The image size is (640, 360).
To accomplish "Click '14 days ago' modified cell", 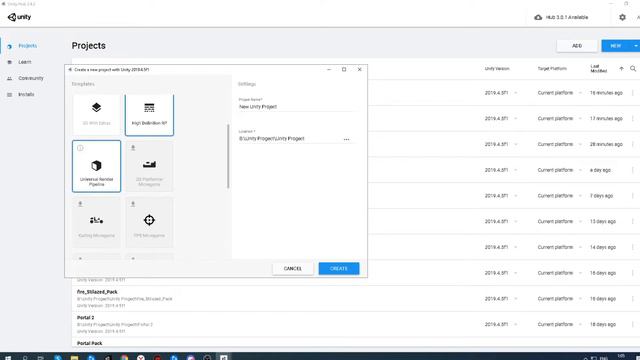I will [602, 247].
